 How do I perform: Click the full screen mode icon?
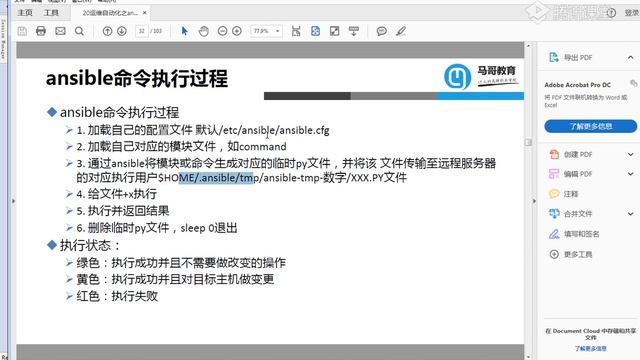(x=335, y=31)
